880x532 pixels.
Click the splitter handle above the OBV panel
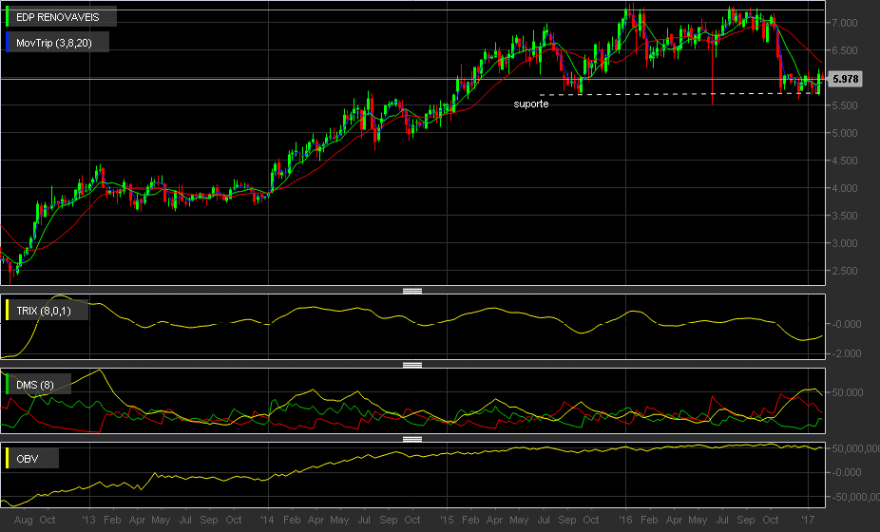412,439
